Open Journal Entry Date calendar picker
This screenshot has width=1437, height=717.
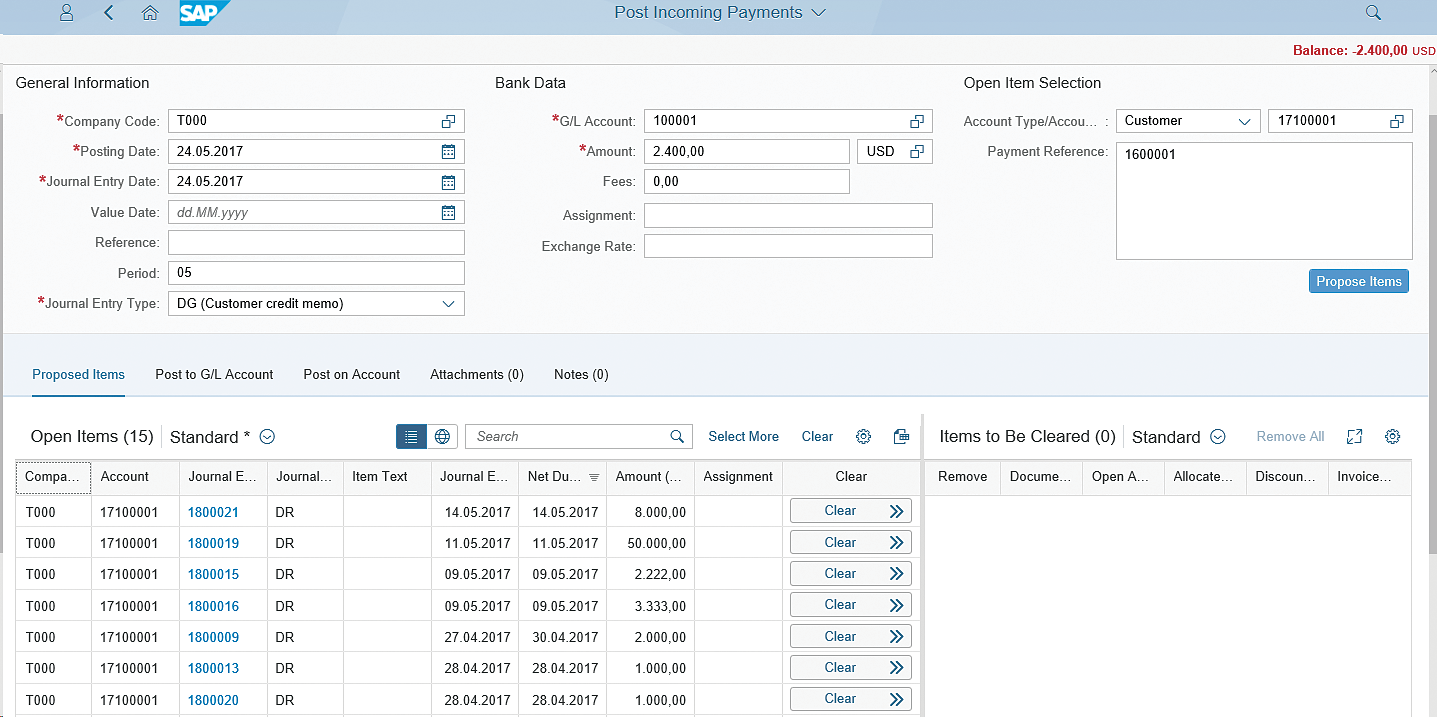(x=448, y=182)
